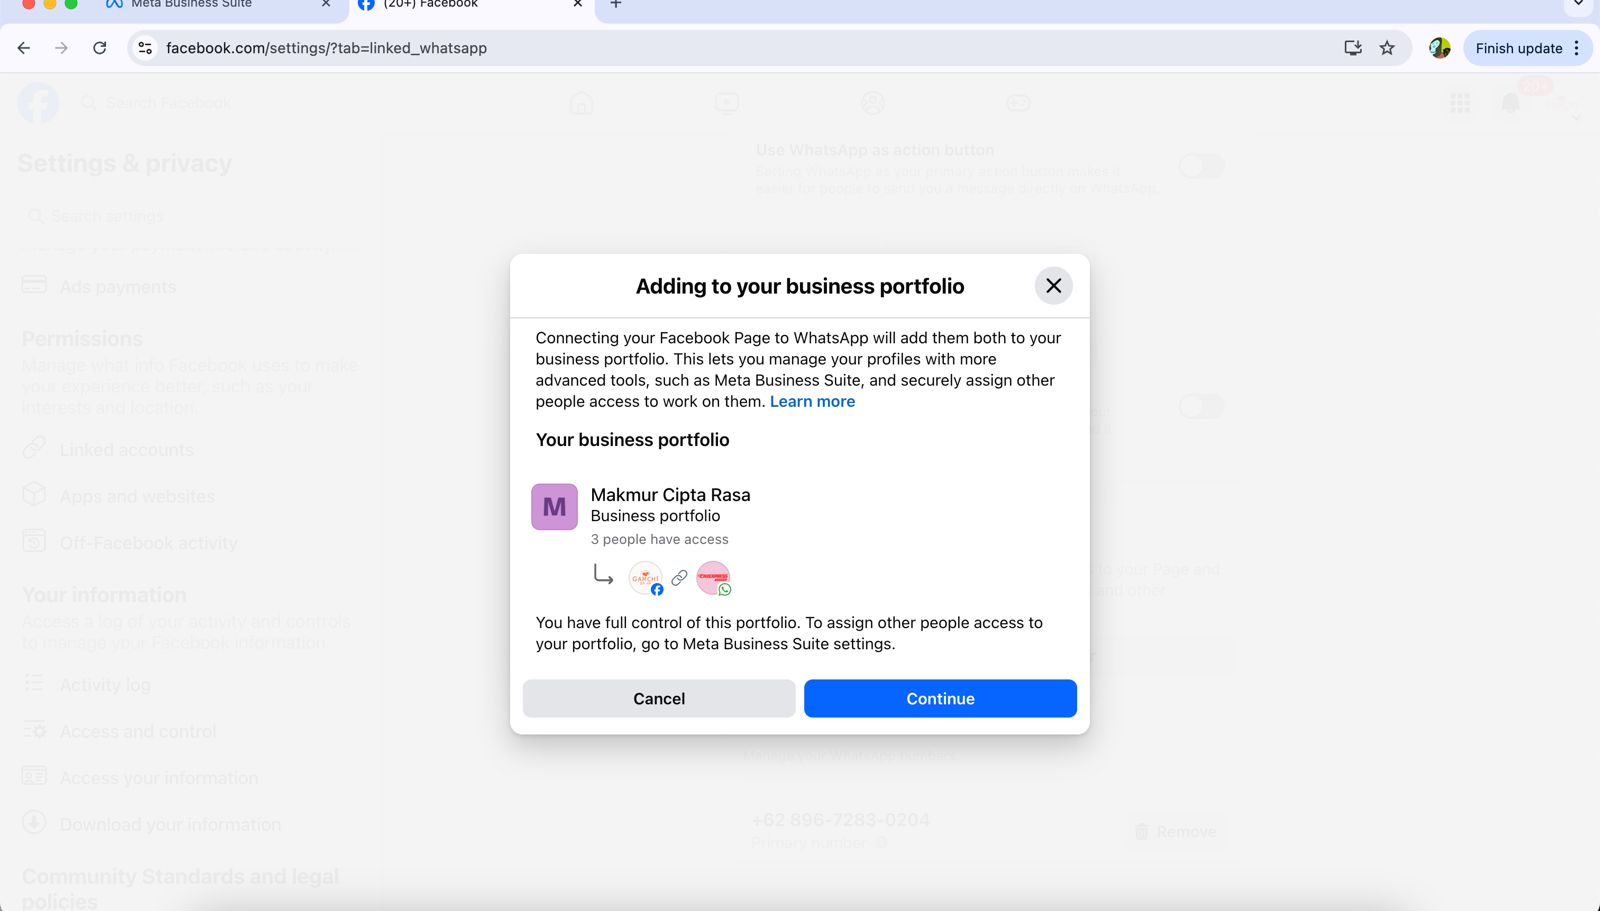
Task: View site information icon in address bar
Action: [x=146, y=48]
